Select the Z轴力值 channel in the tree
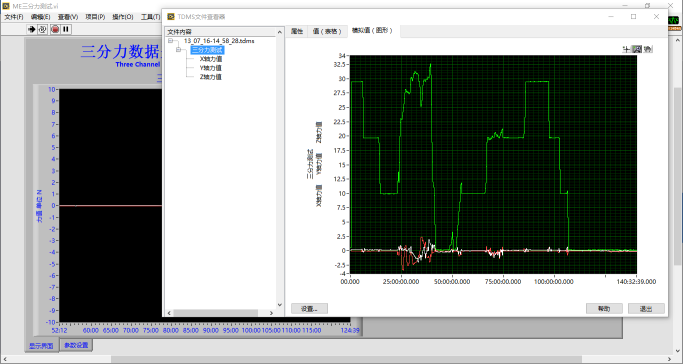 click(211, 77)
